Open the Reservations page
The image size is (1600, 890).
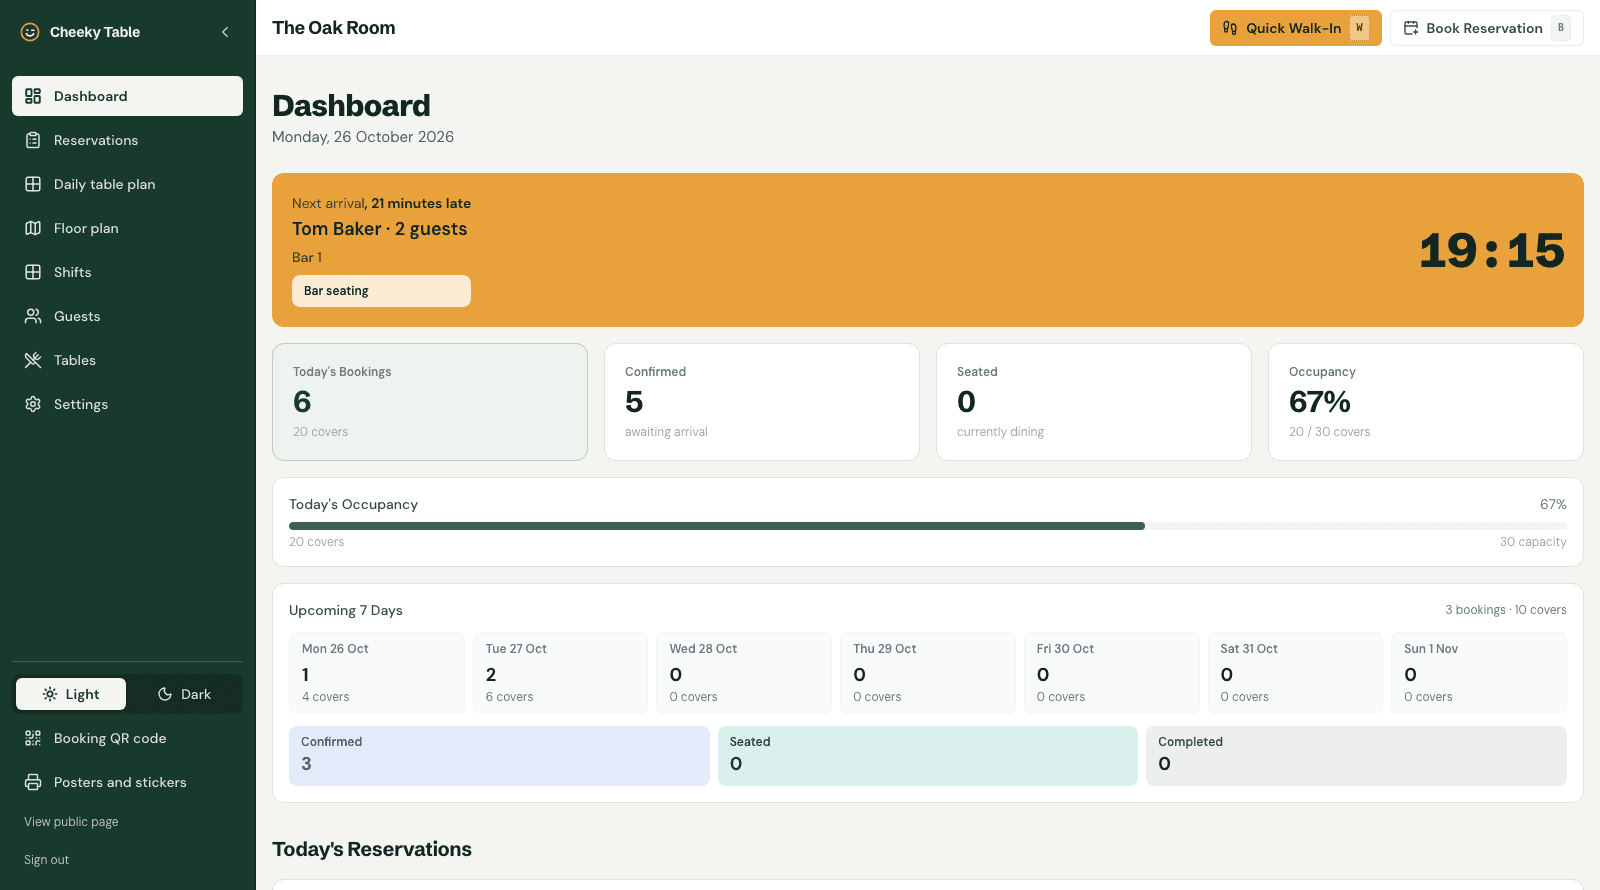127,140
